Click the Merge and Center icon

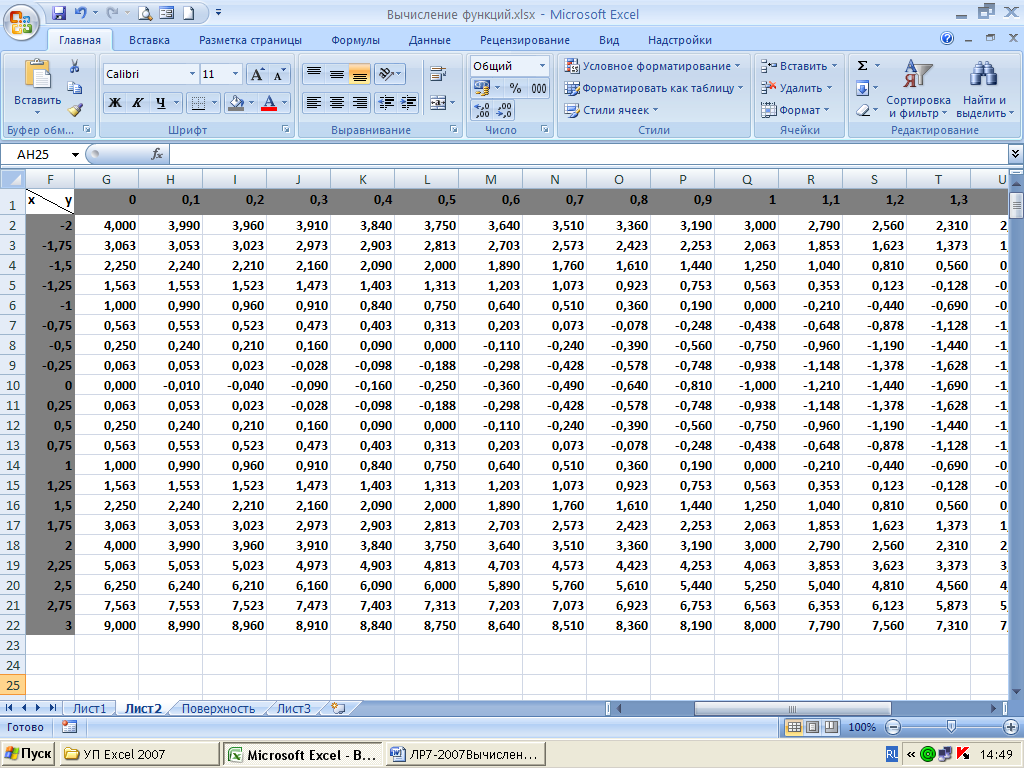click(x=438, y=103)
